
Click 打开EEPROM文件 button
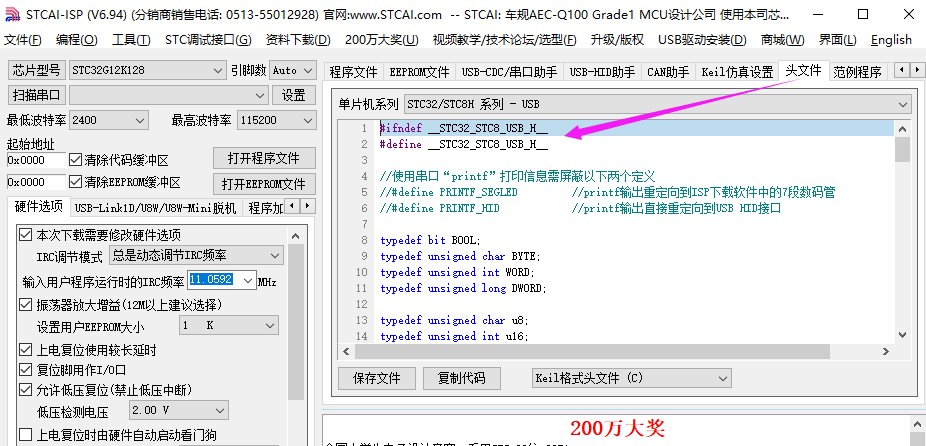point(264,184)
